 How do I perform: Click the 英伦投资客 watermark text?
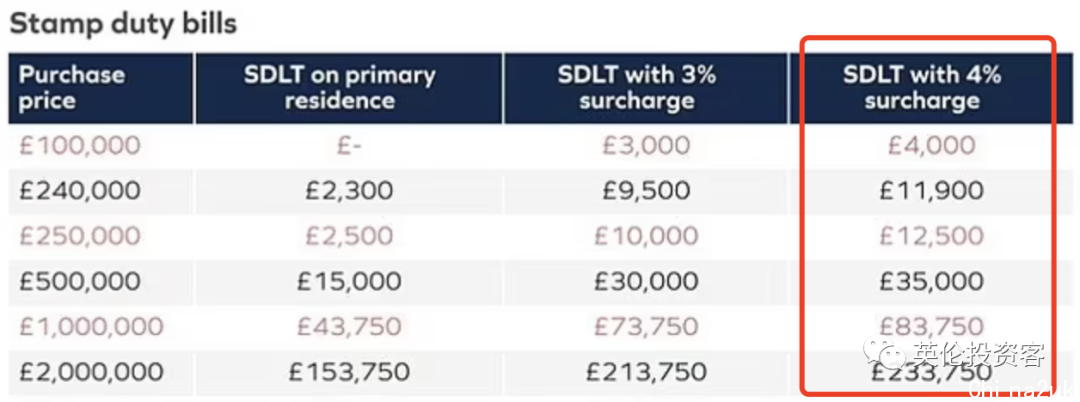(979, 354)
